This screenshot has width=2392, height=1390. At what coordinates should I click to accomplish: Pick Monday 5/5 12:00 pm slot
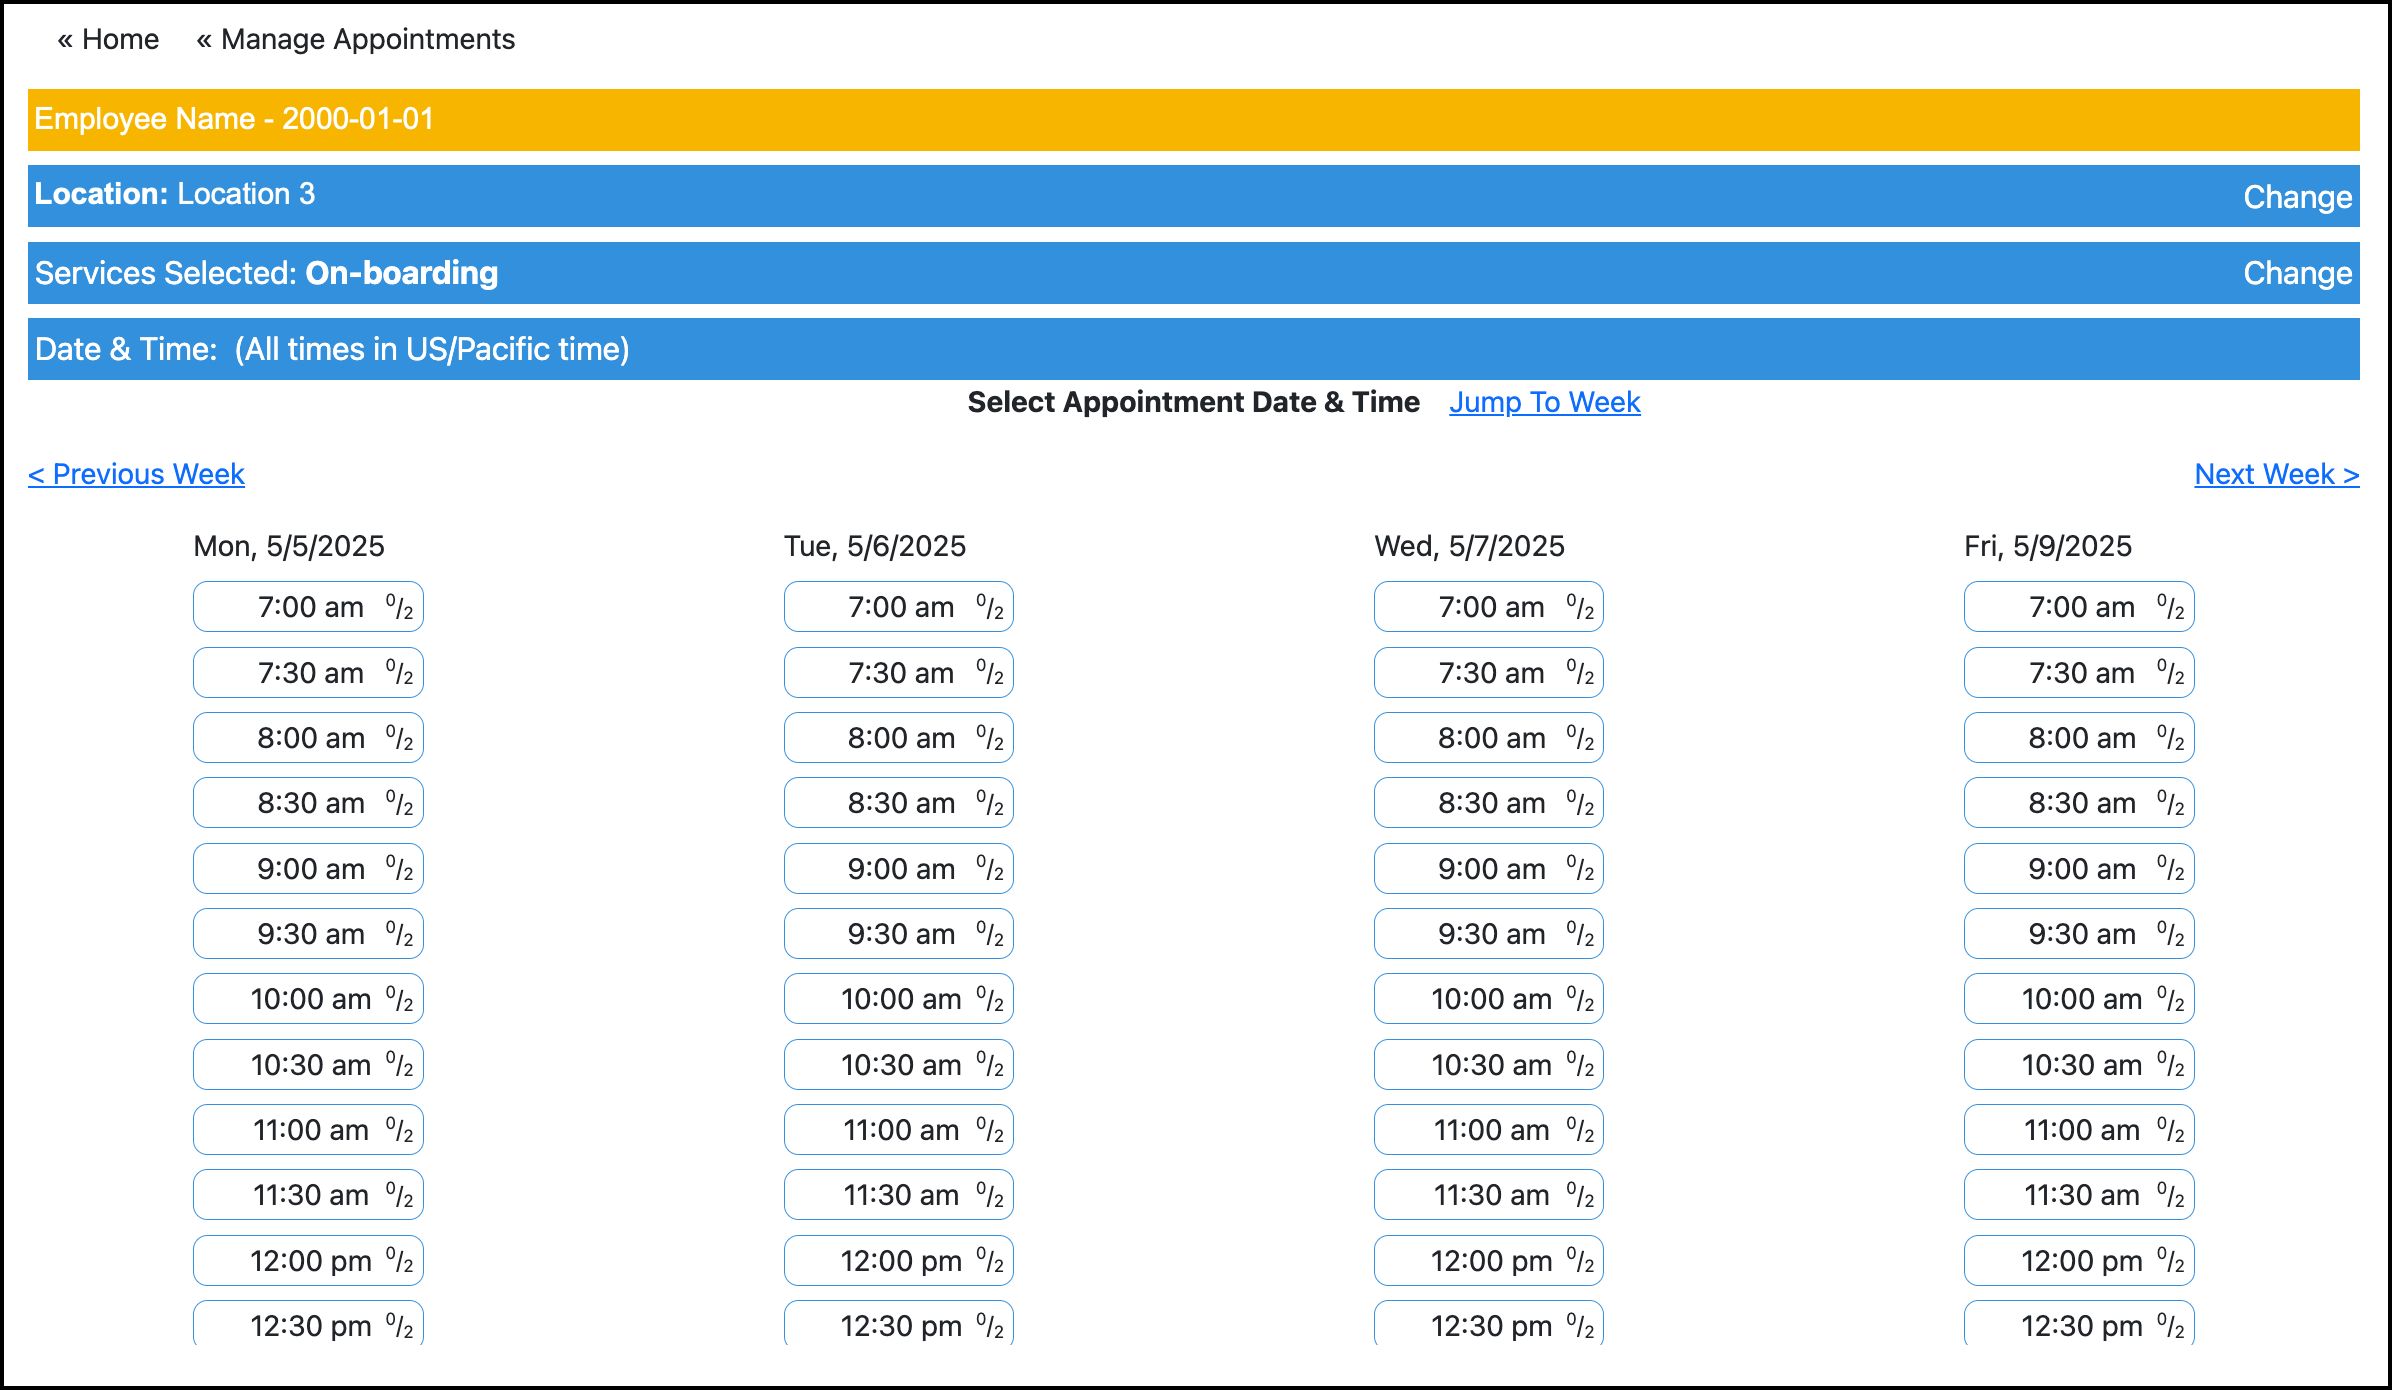308,1261
